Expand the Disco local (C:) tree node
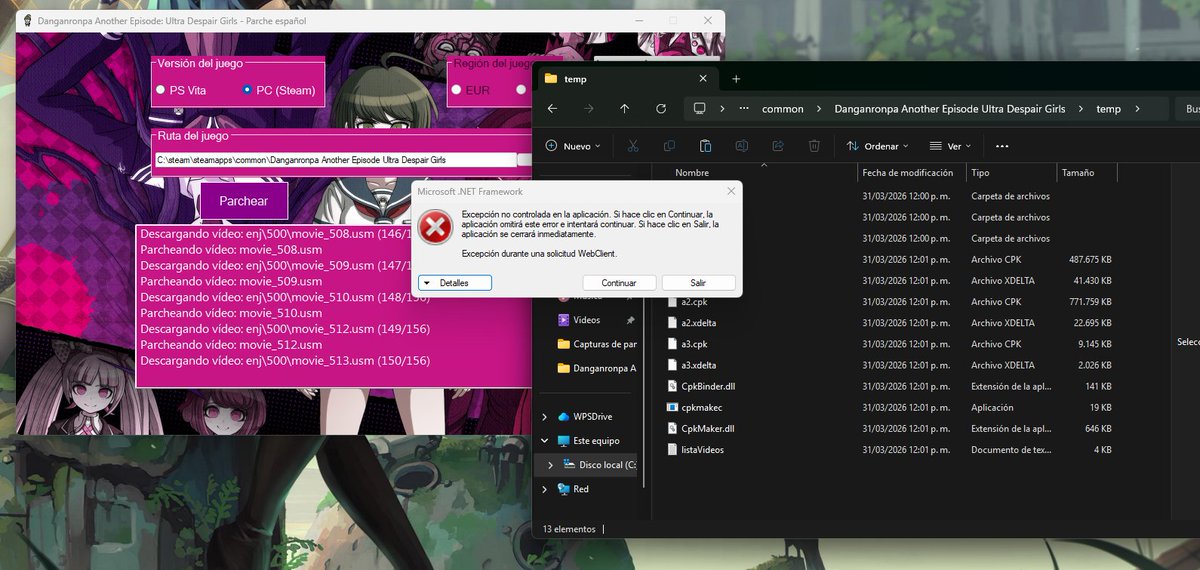This screenshot has height=570, width=1200. tap(553, 465)
